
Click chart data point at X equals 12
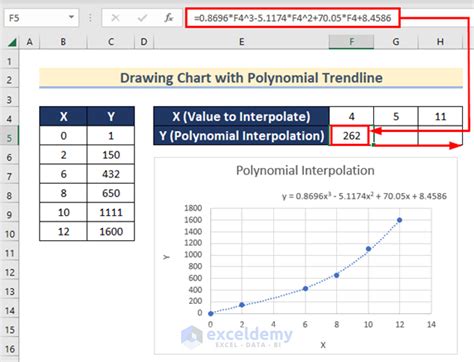(399, 220)
